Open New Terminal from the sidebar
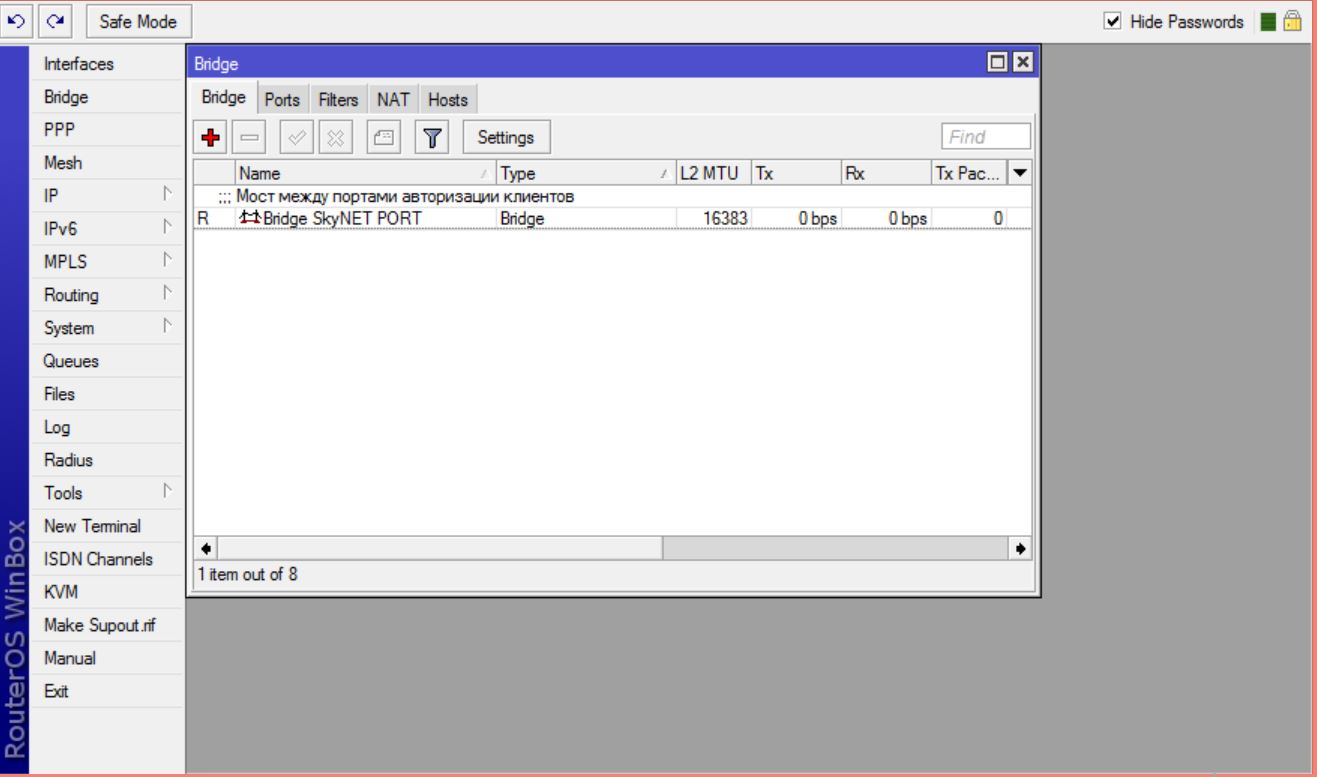This screenshot has height=777, width=1317. coord(107,526)
